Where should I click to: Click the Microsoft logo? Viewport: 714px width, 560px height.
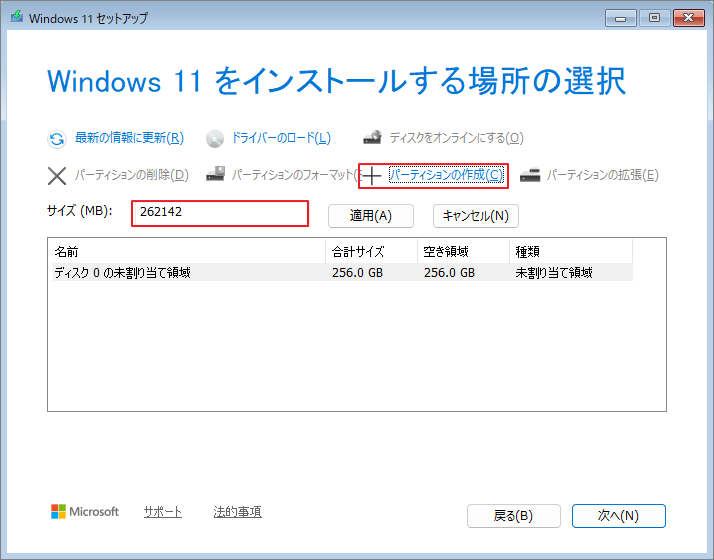[x=85, y=511]
